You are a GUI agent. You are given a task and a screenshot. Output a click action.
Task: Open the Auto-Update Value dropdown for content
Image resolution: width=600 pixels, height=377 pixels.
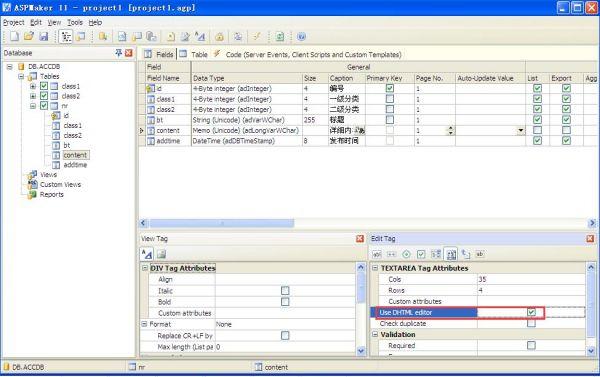pyautogui.click(x=520, y=131)
